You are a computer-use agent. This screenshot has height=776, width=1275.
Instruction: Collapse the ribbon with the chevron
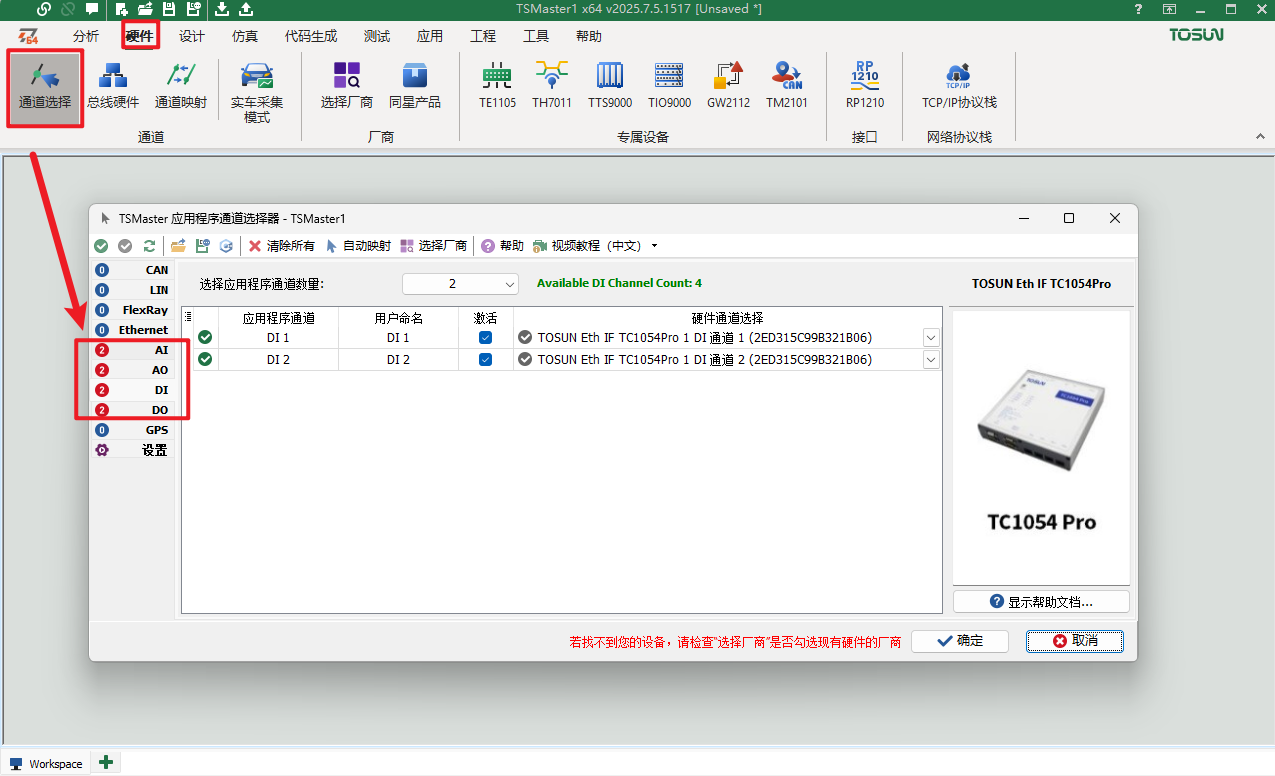1260,136
